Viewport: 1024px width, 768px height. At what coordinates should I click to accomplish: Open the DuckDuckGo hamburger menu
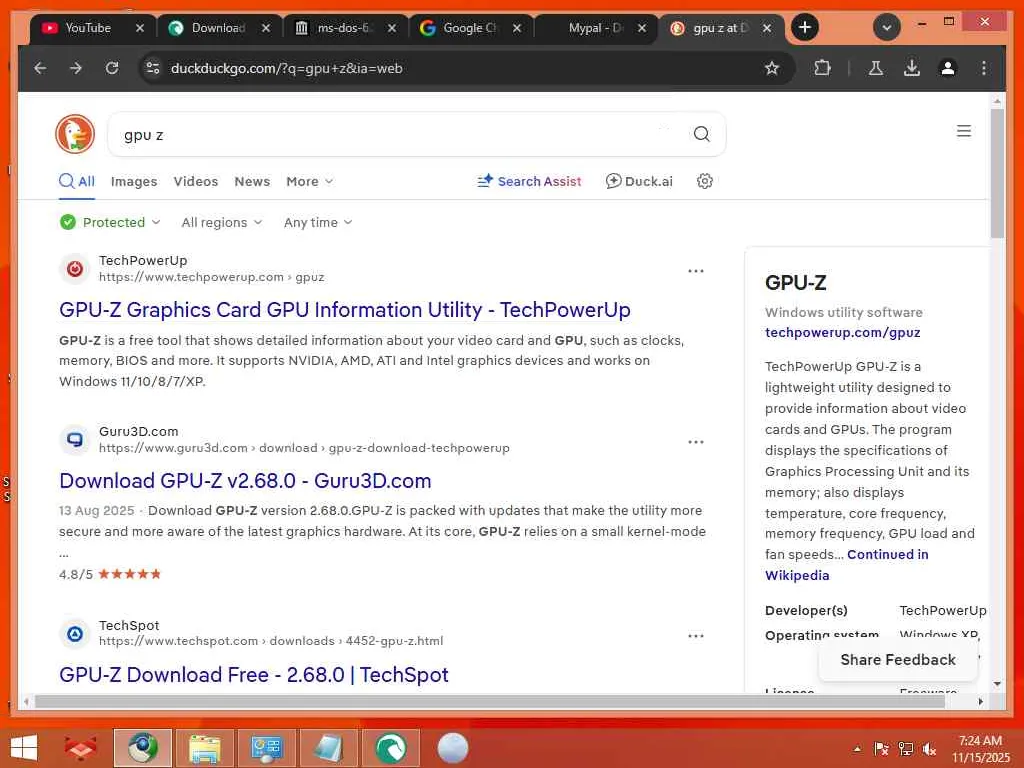(963, 131)
